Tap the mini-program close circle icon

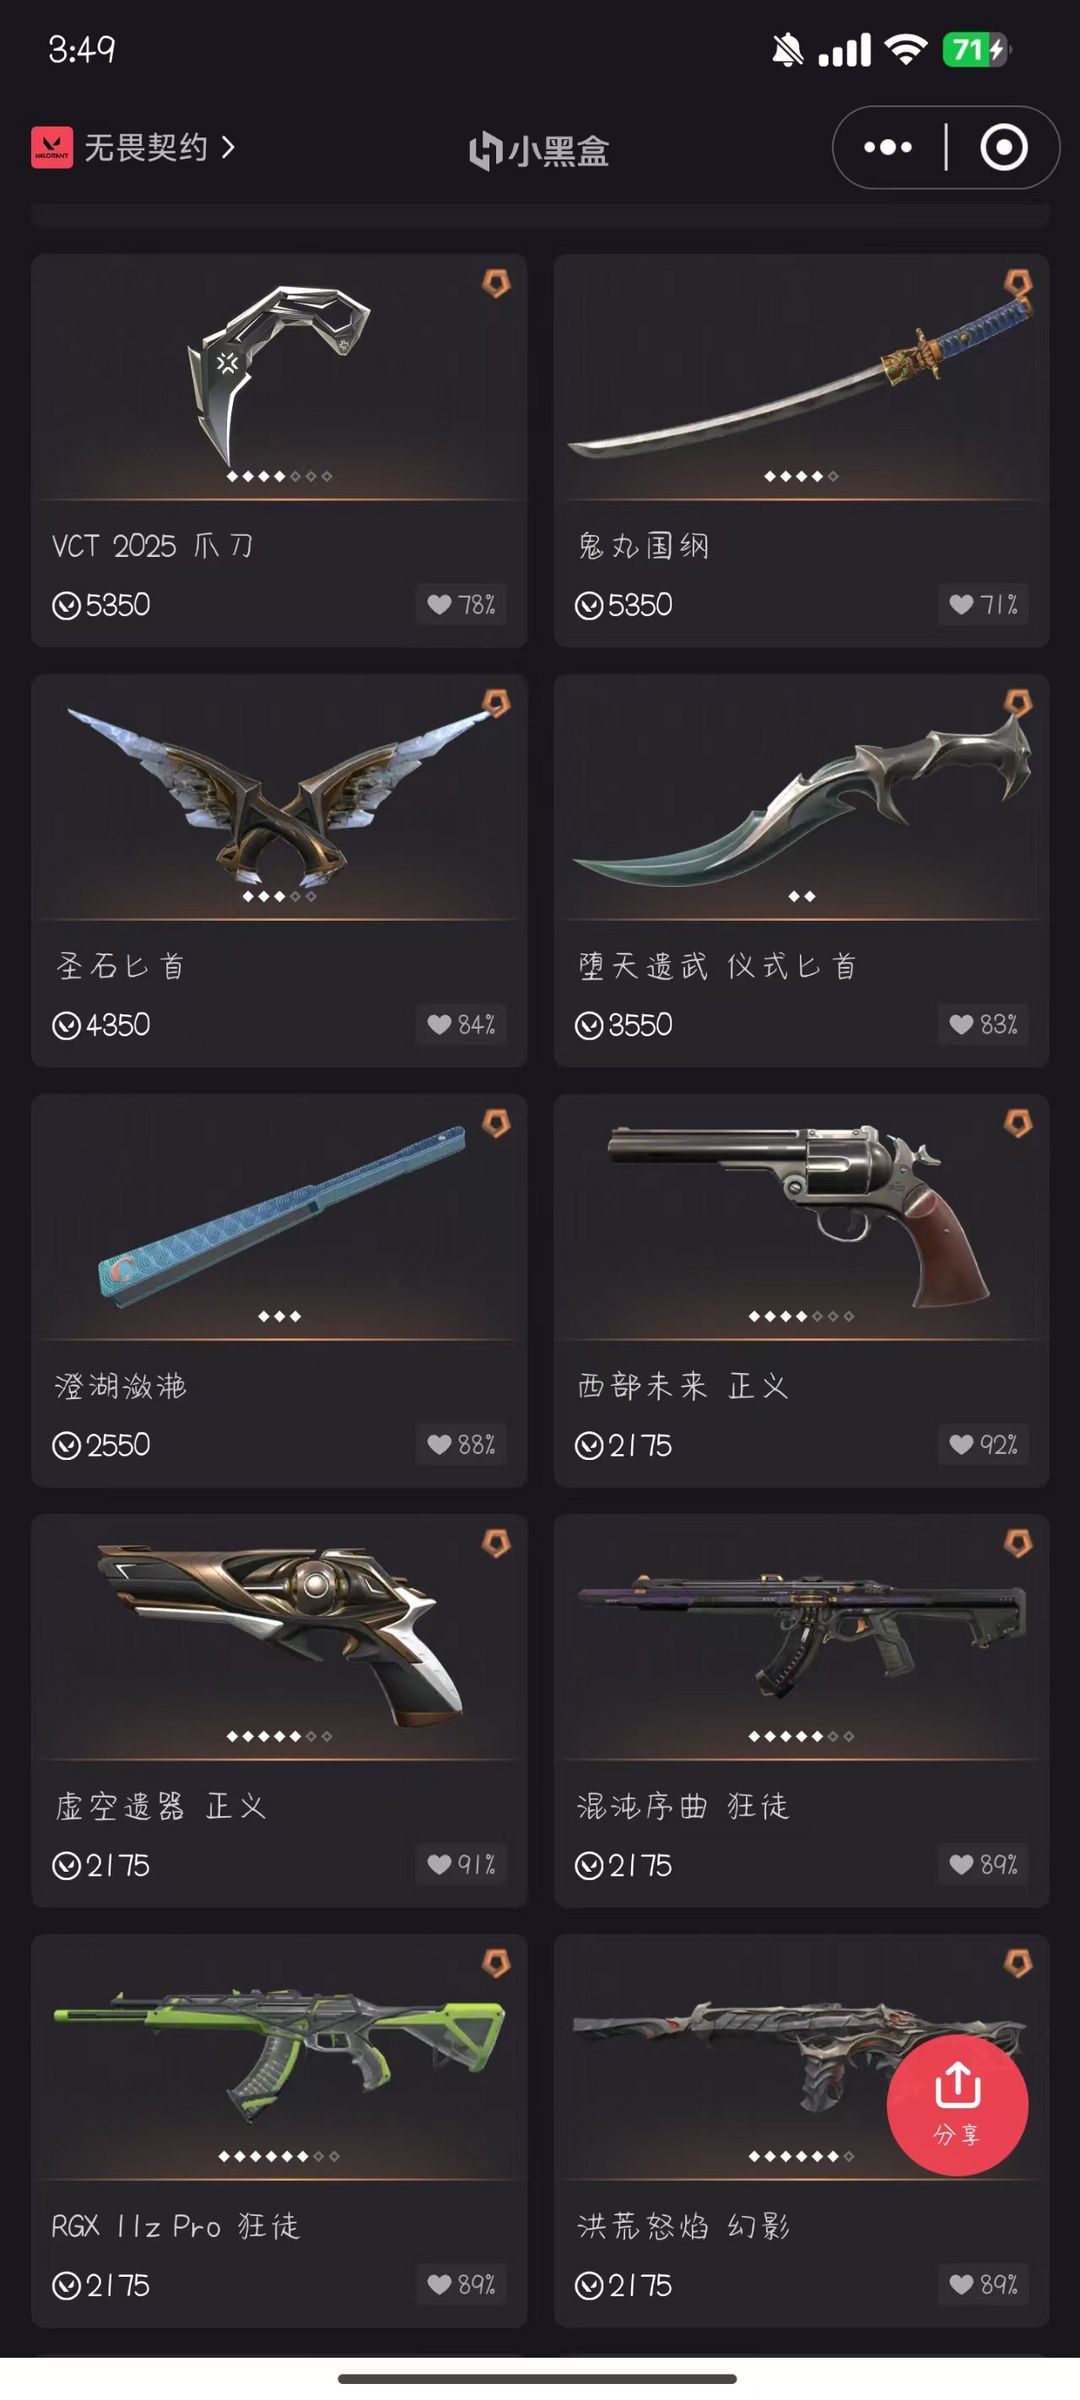pyautogui.click(x=1003, y=147)
